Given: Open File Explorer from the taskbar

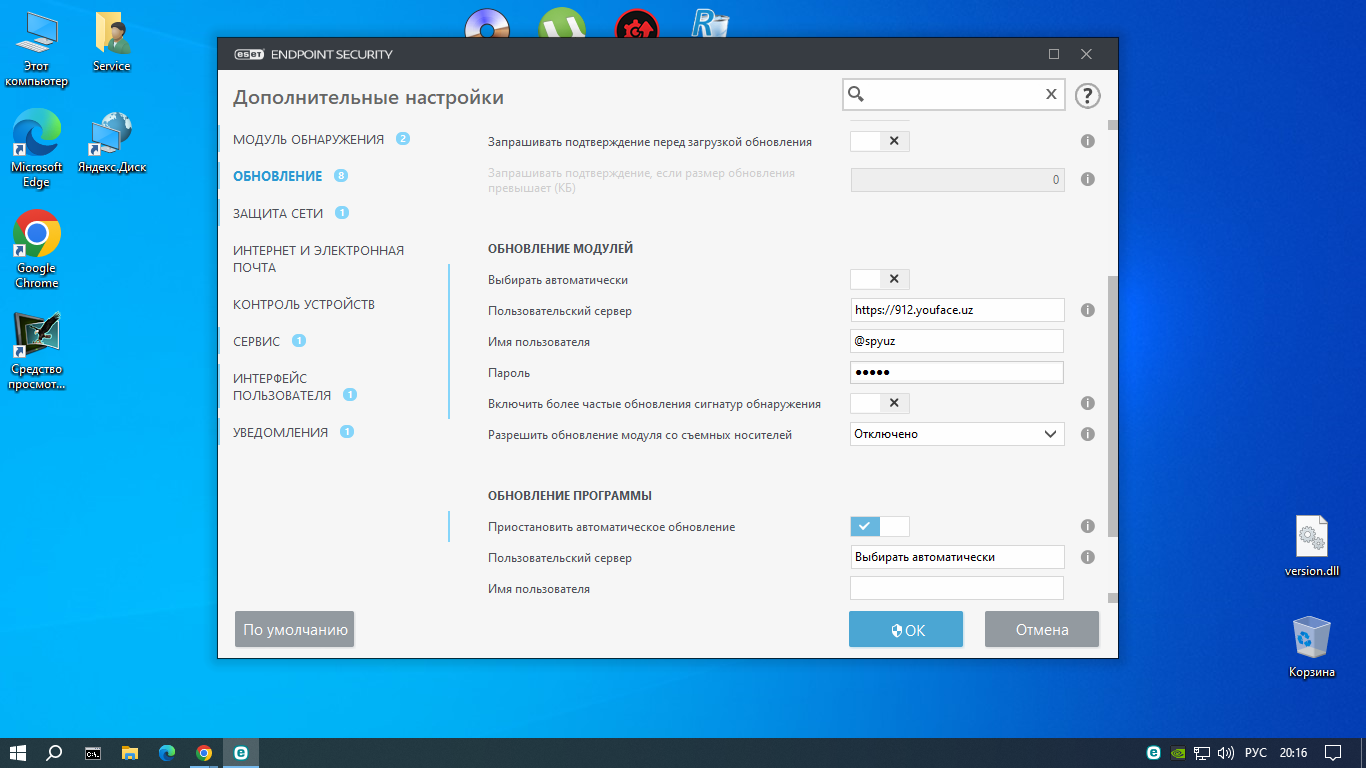Looking at the screenshot, I should pyautogui.click(x=129, y=753).
